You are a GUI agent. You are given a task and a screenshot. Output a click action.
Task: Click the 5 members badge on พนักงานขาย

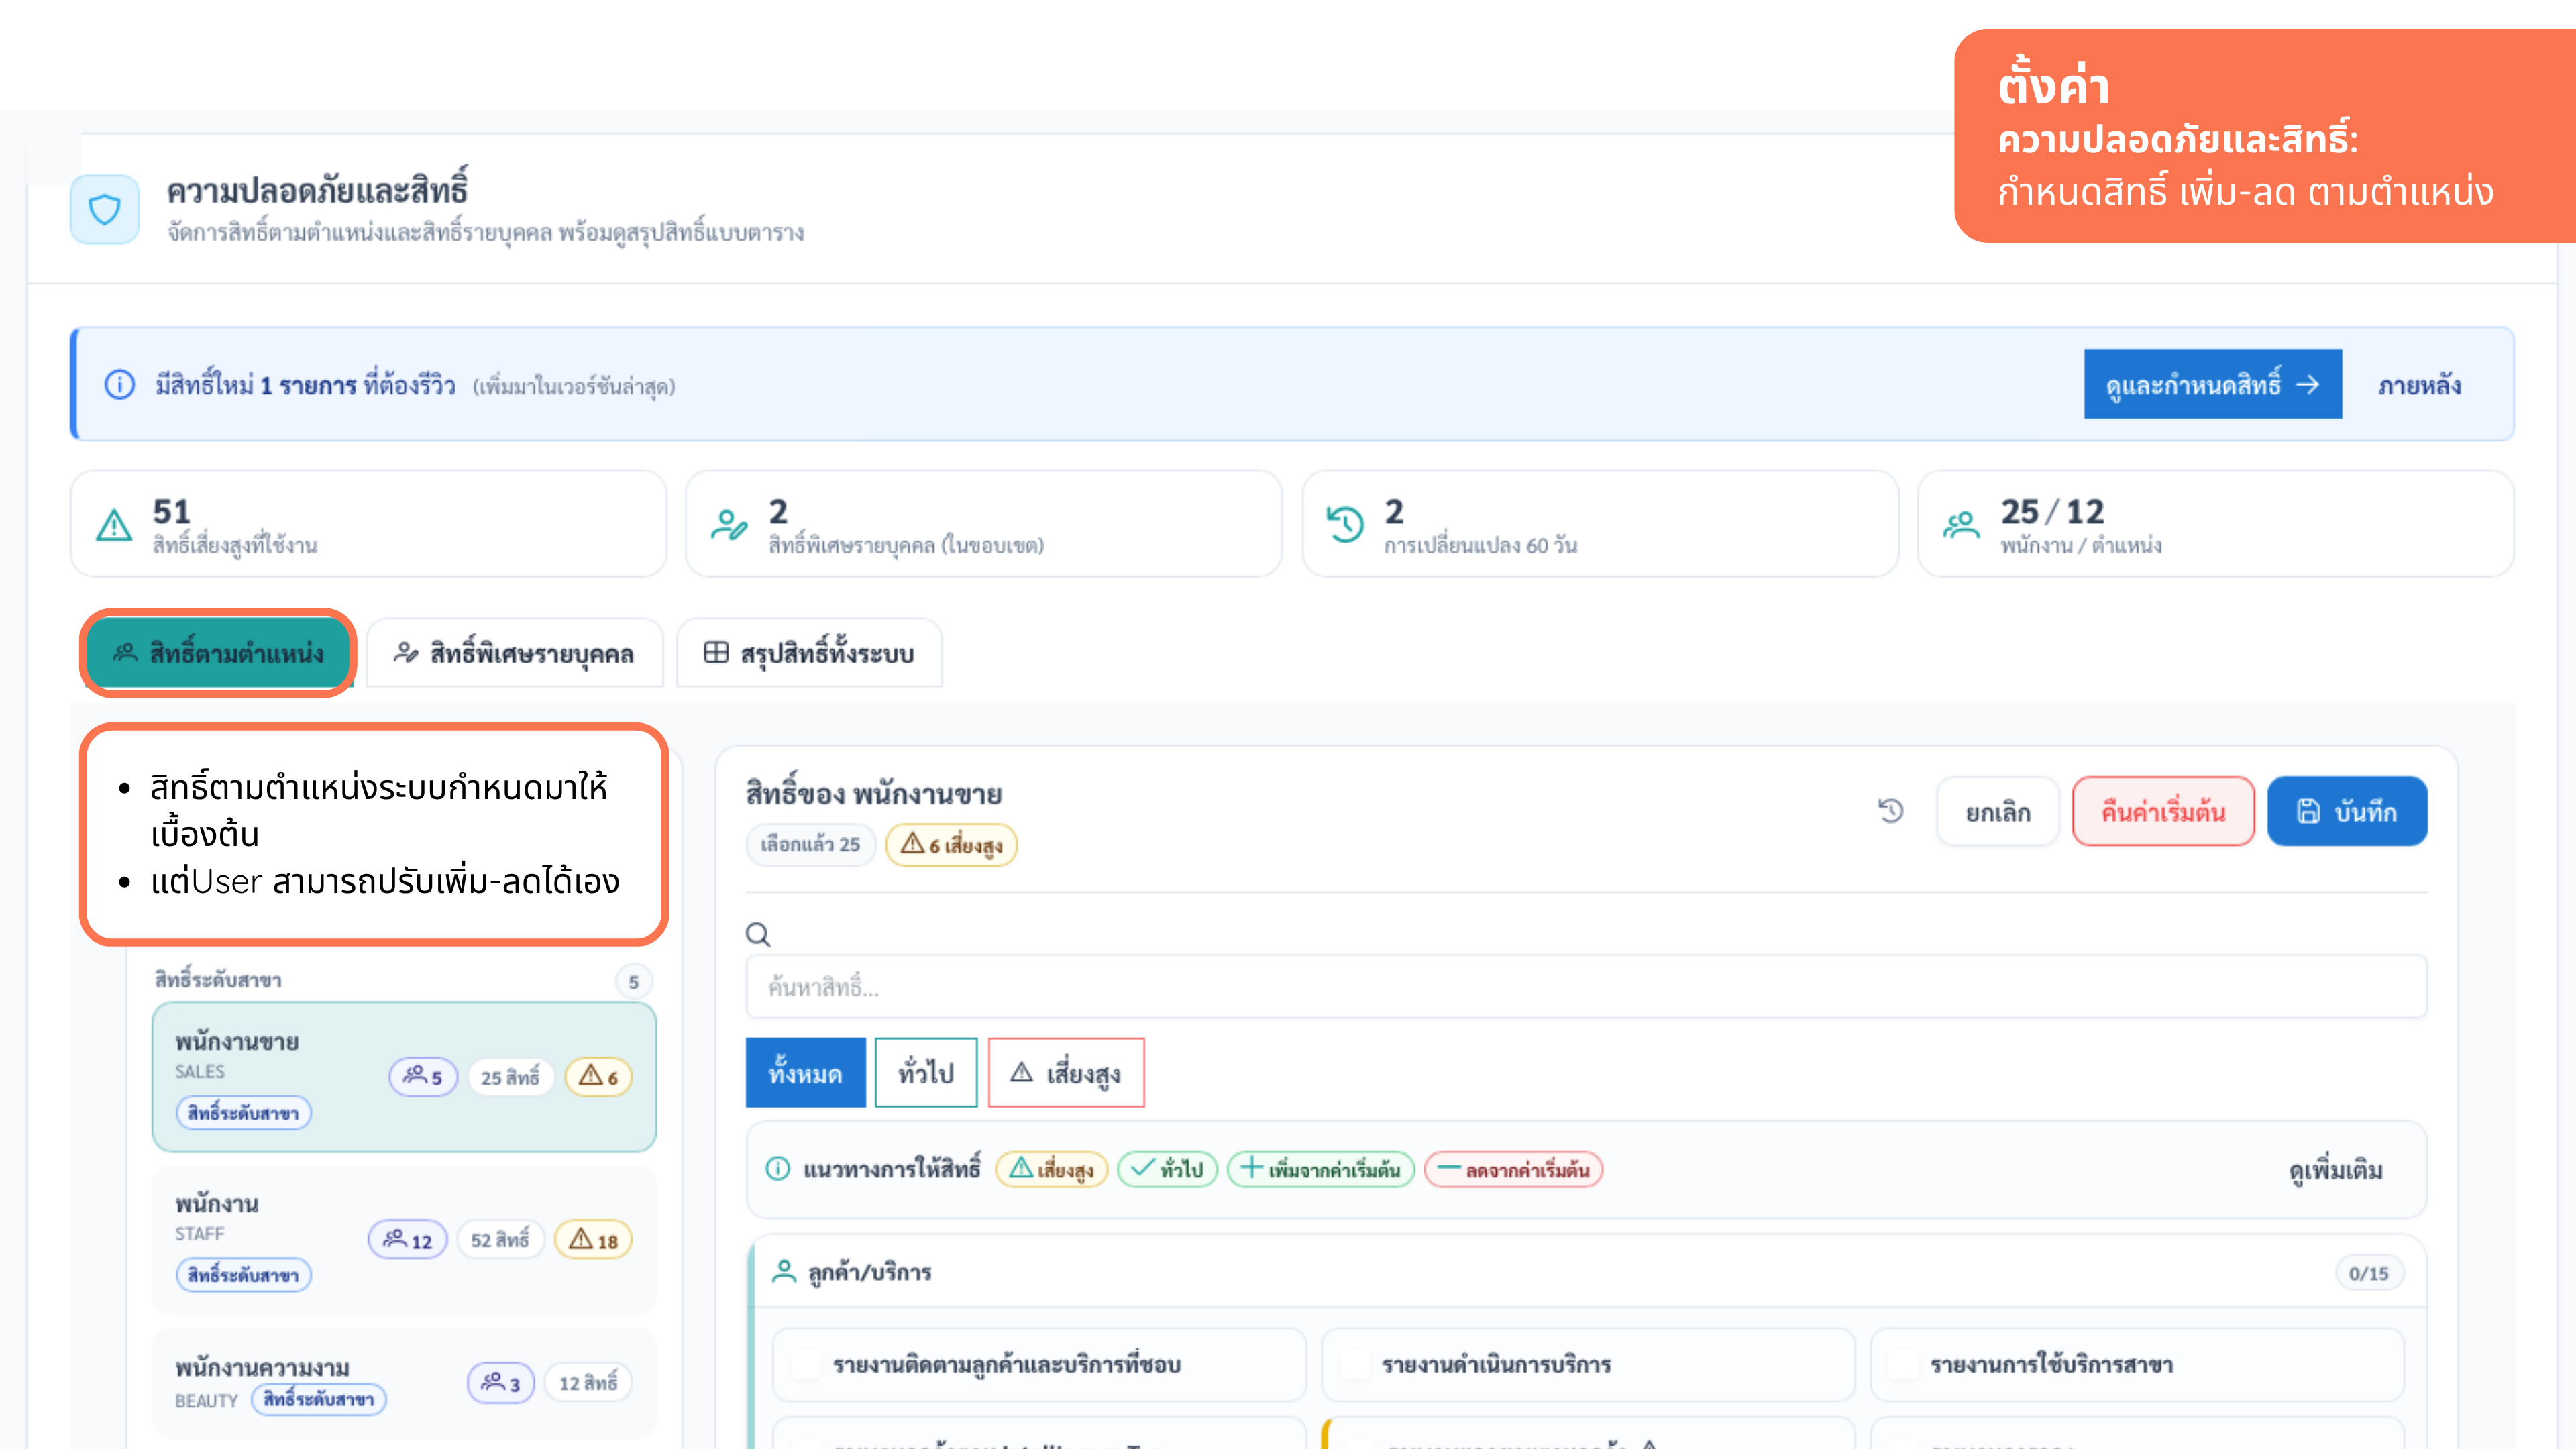click(x=422, y=1077)
